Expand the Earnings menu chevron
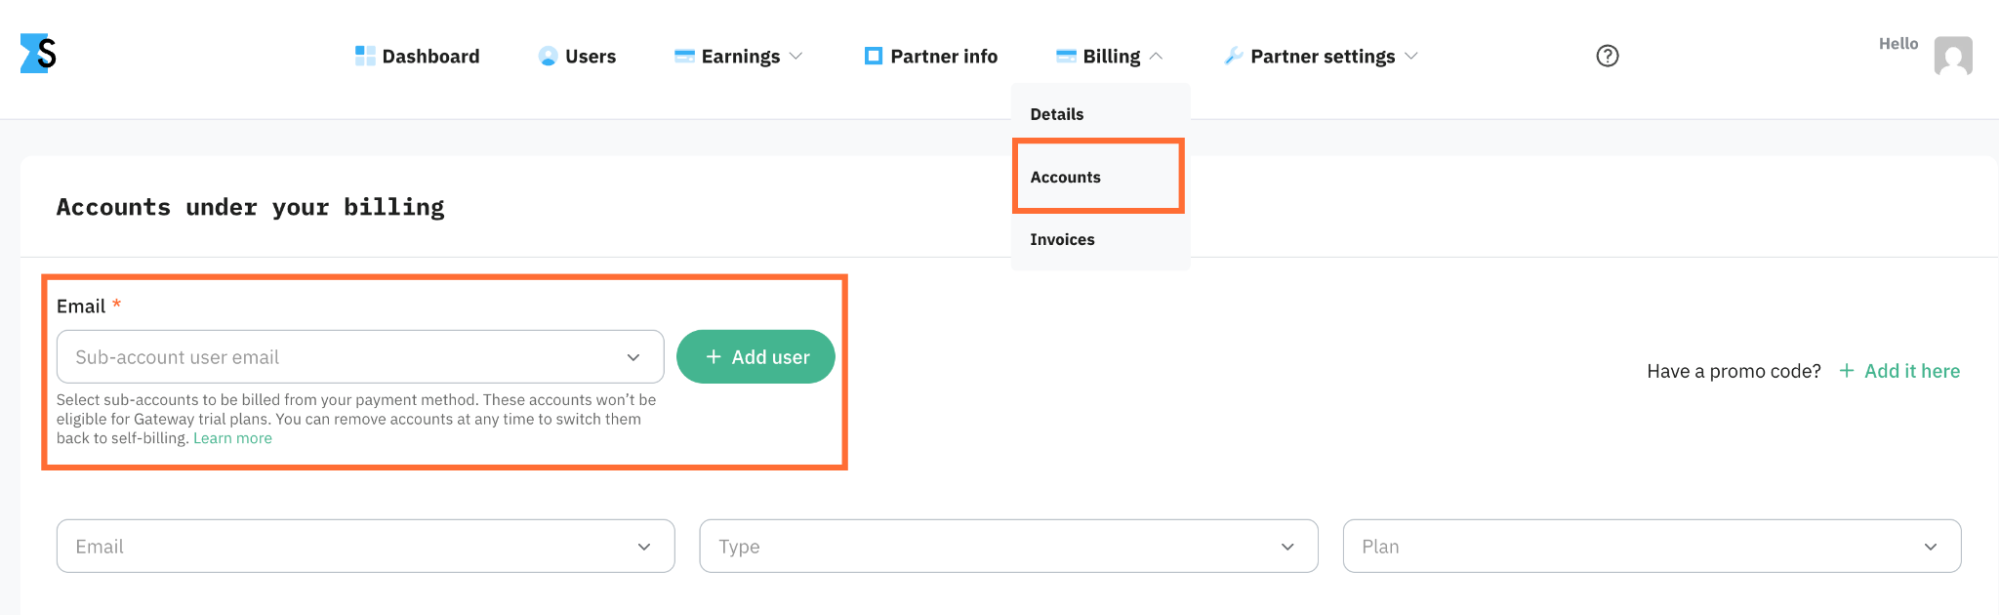 tap(796, 56)
